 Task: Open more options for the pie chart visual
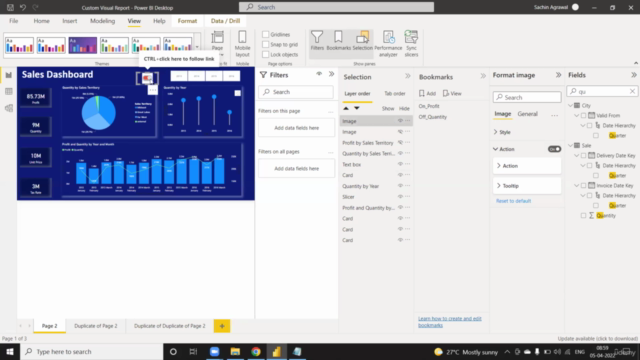(153, 90)
